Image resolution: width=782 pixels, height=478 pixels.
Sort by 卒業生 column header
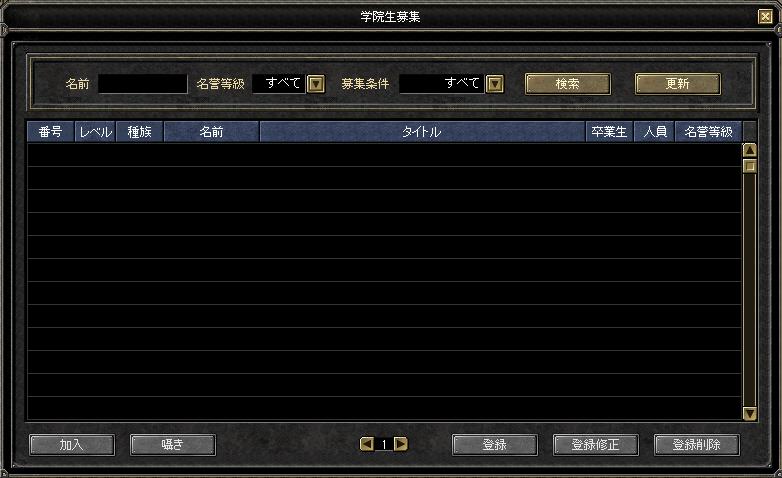point(609,132)
